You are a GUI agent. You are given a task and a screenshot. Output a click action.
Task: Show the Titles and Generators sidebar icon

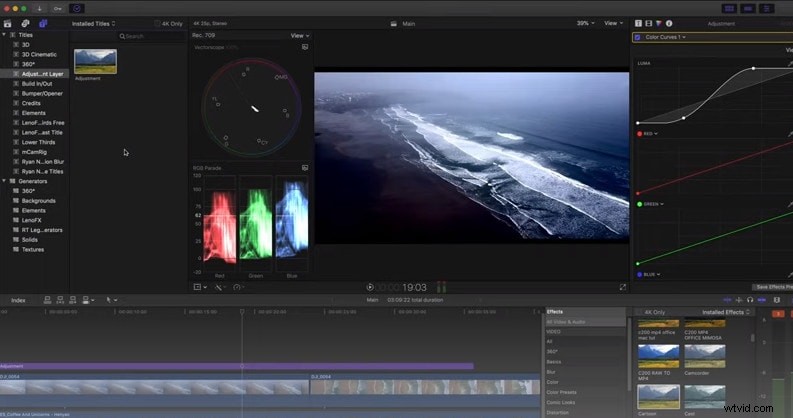pos(43,24)
